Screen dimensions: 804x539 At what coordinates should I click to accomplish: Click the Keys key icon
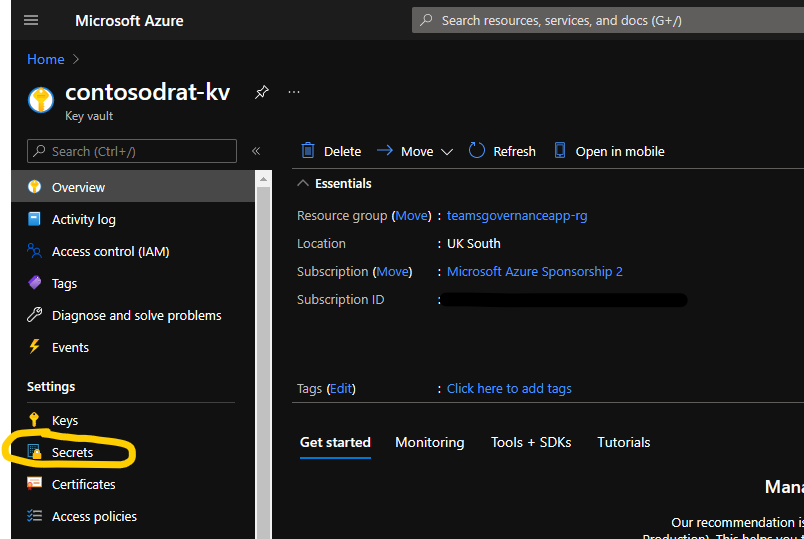(x=34, y=420)
